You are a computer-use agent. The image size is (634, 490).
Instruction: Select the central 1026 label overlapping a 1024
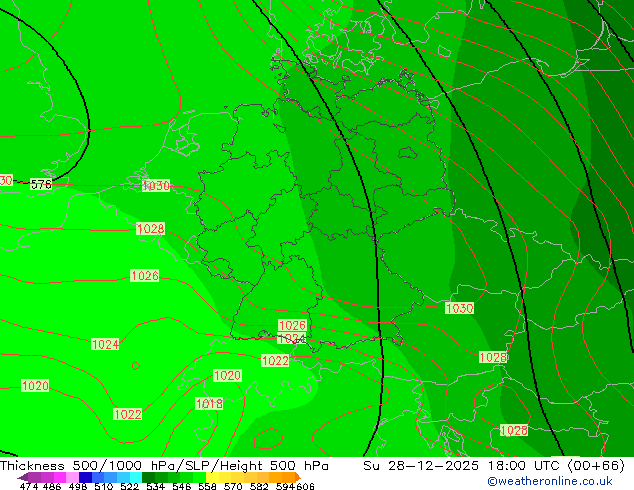(292, 325)
